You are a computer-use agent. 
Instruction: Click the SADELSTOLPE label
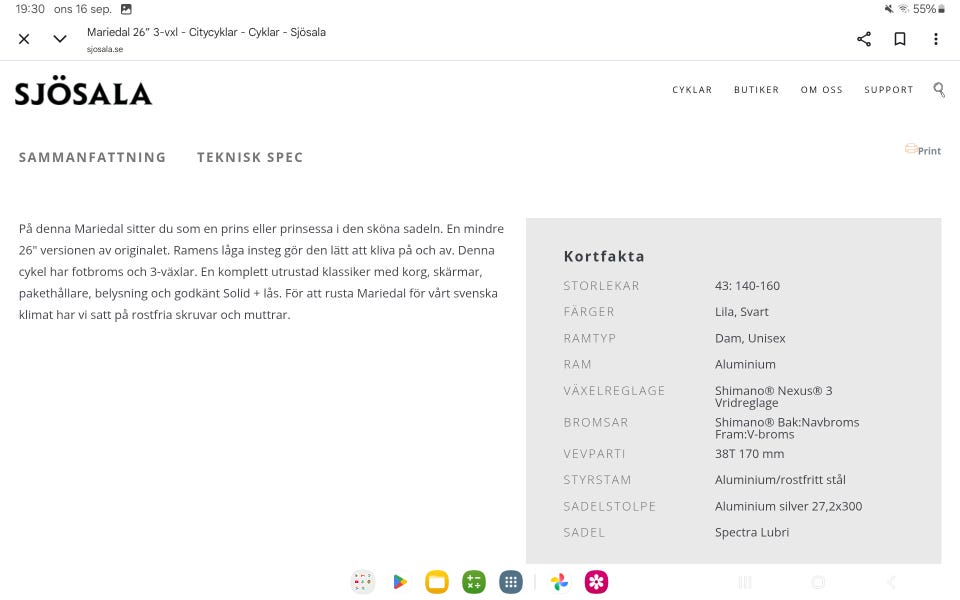610,506
